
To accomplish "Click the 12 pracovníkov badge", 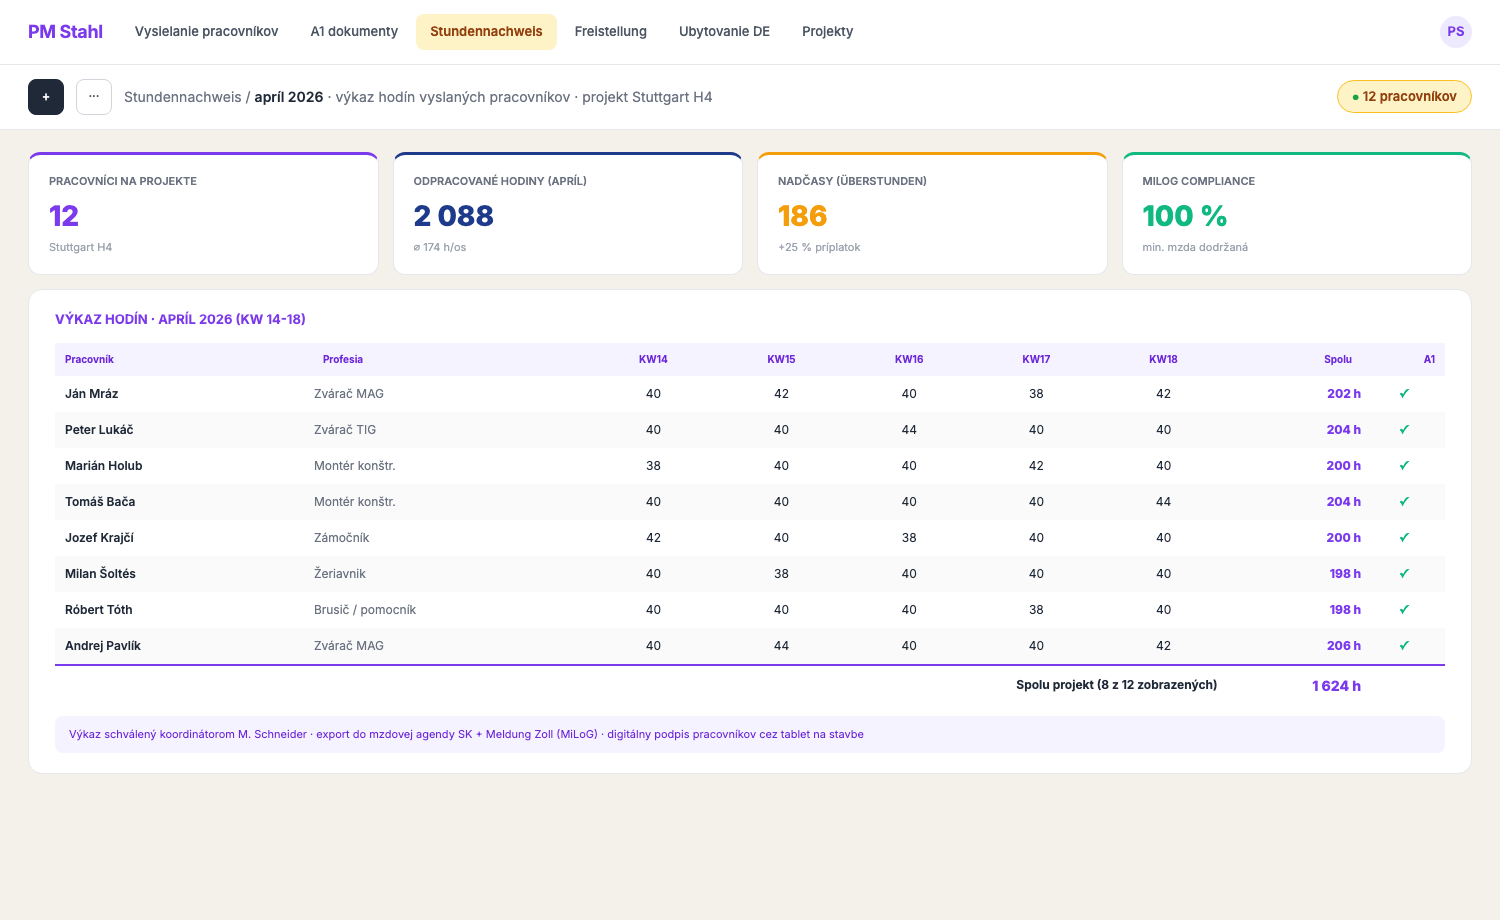I will (1404, 97).
